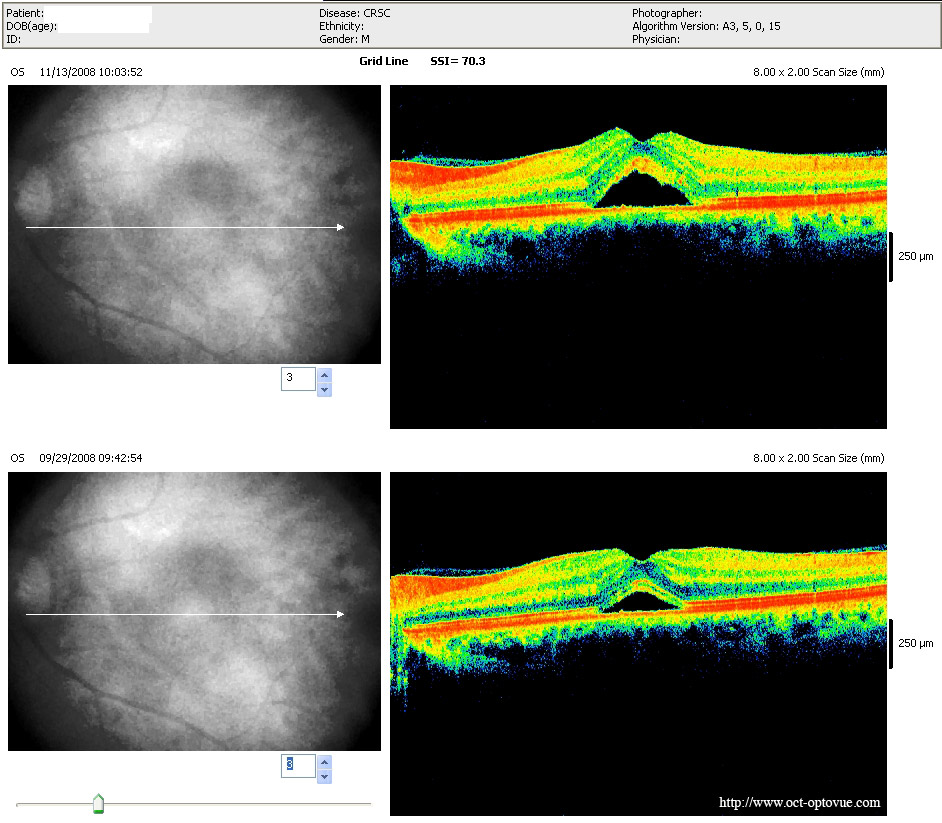
Task: Click the 'DOB(age):' label
Action: [x=31, y=26]
